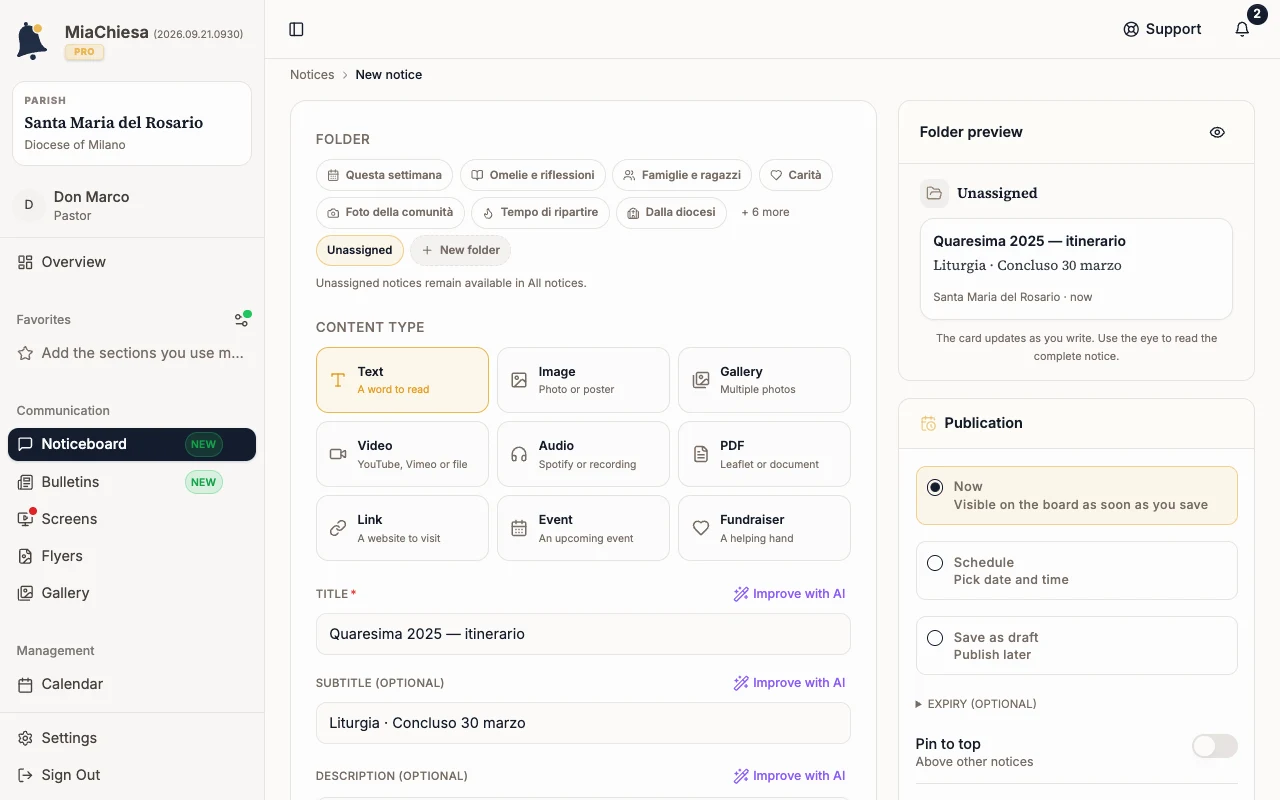The image size is (1280, 800).
Task: Open Settings in the sidebar
Action: [132, 738]
